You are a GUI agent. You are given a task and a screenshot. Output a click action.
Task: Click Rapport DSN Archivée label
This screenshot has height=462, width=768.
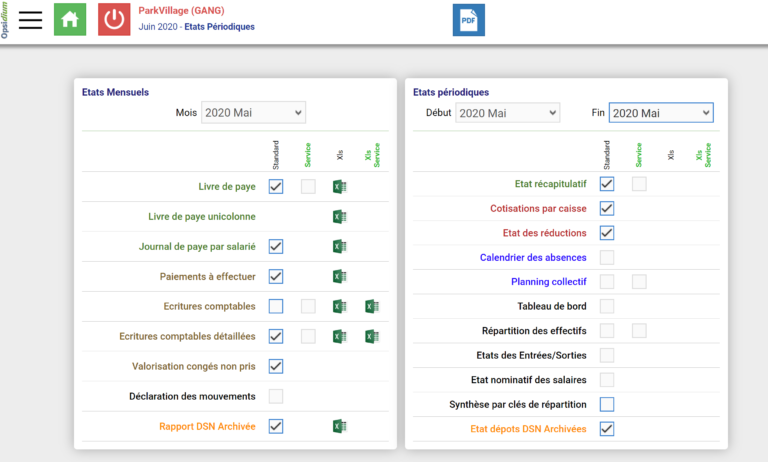207,426
